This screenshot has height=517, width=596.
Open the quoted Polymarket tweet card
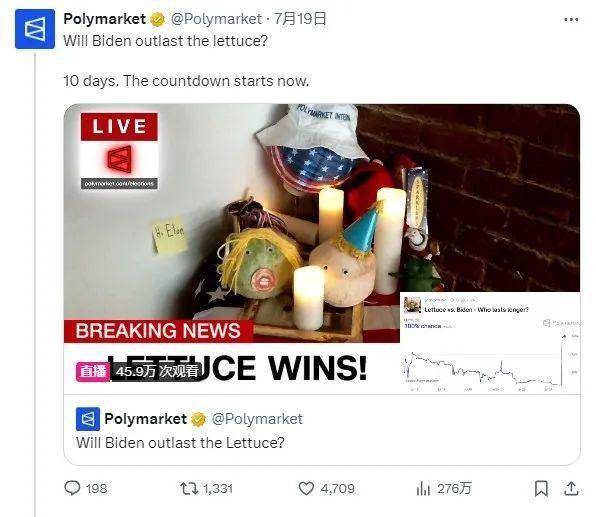click(322, 430)
